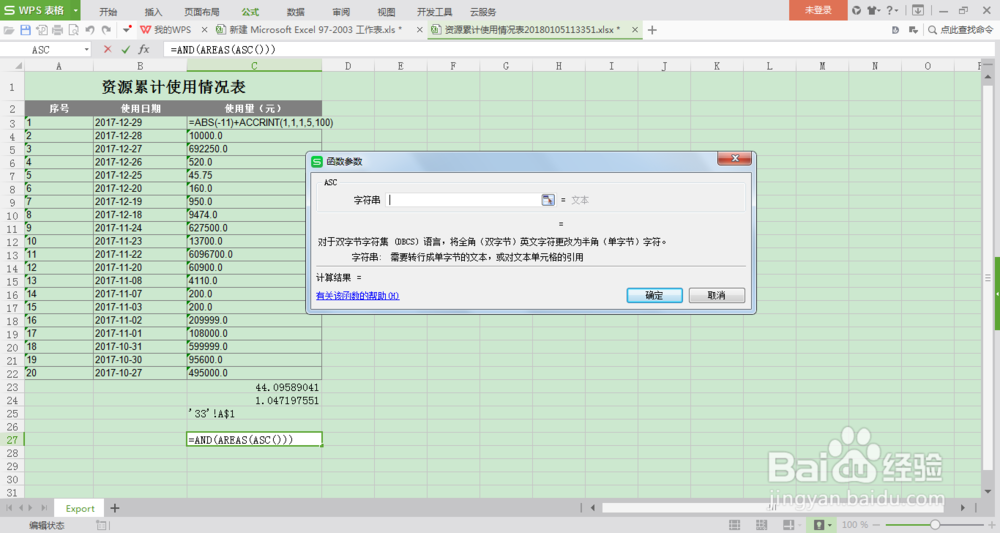Click the zoom in plus button
1000x533 pixels.
992,525
